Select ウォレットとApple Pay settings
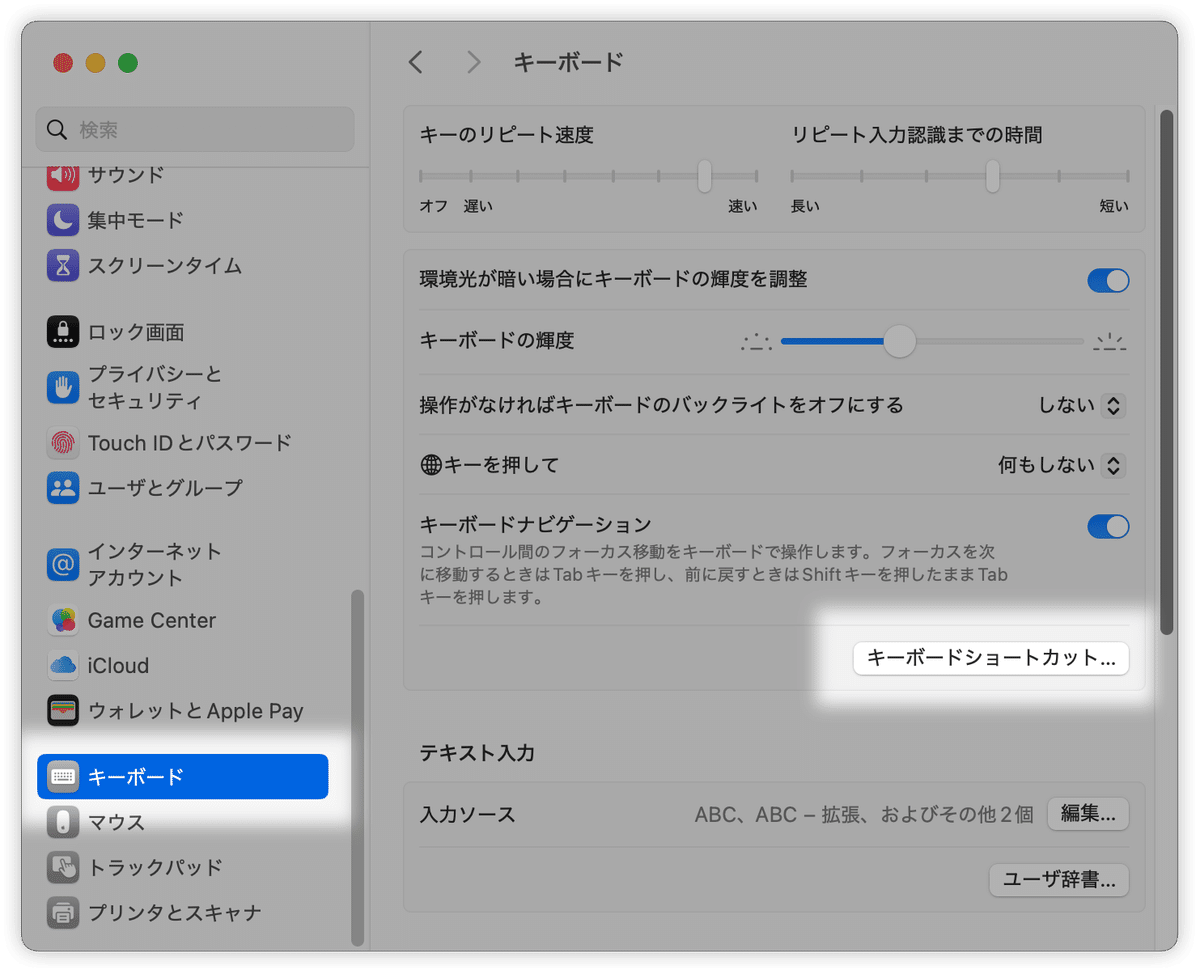1200x973 pixels. coord(62,710)
